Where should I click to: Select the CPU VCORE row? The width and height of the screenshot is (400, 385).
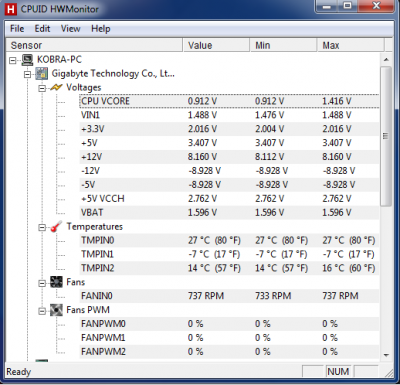click(x=229, y=101)
